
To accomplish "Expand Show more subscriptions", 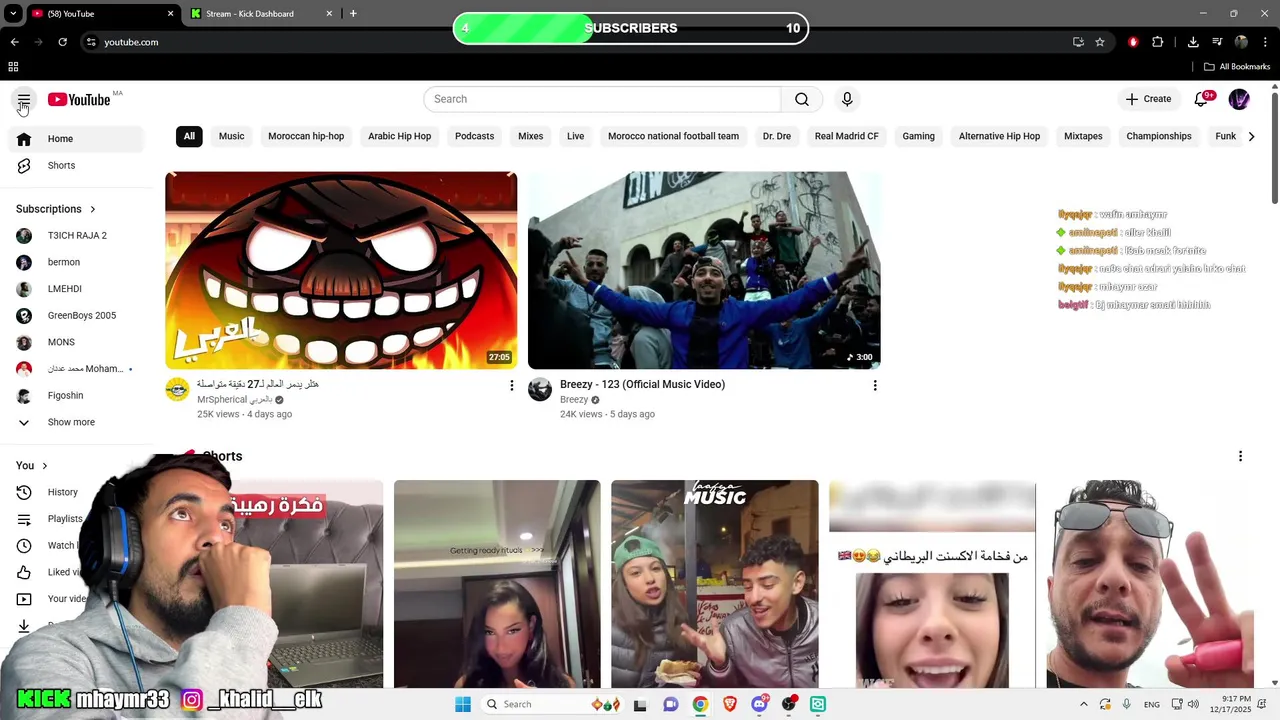I will point(76,422).
